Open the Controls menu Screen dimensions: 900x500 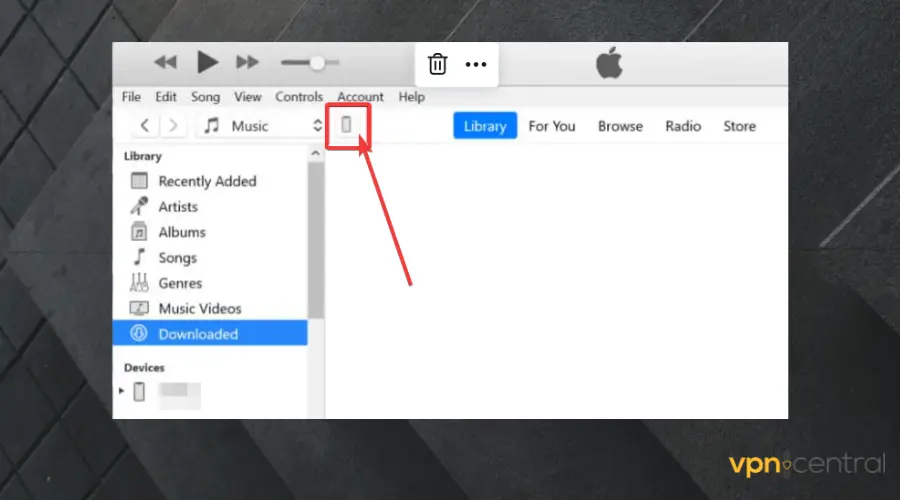pos(299,96)
